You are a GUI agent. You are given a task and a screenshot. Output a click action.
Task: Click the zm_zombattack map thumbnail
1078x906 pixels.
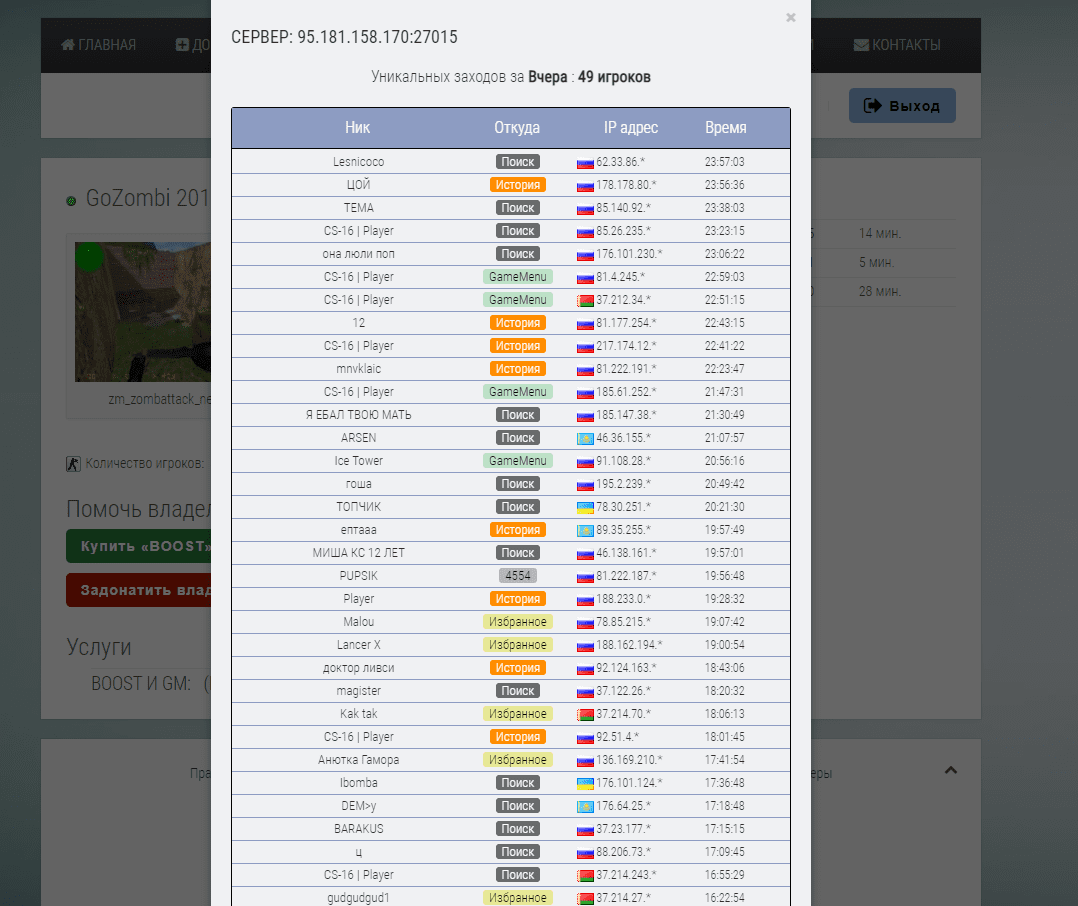(x=143, y=311)
